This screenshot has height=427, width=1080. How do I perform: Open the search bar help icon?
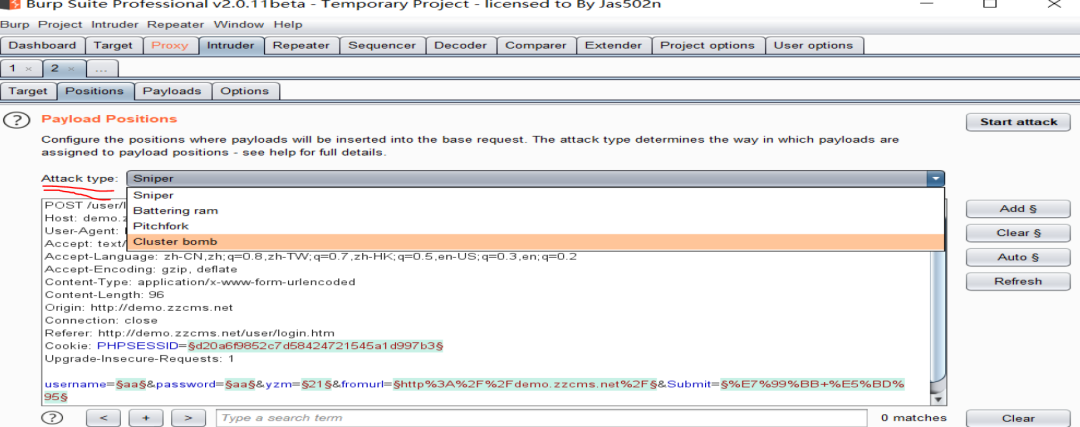(x=52, y=417)
